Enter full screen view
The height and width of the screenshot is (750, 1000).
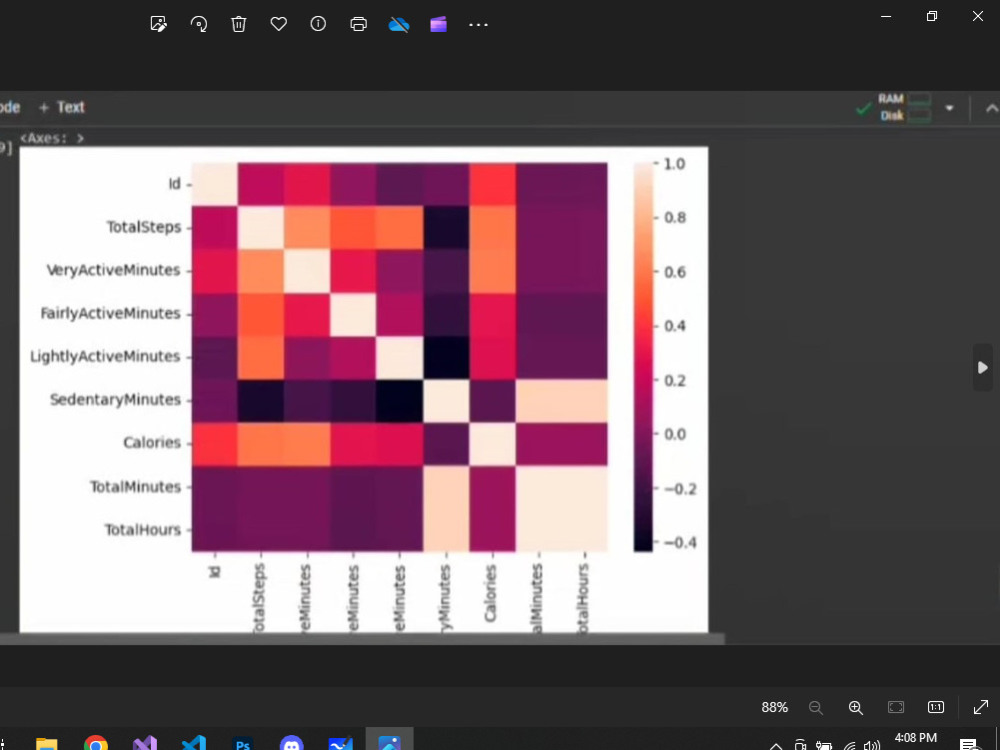(981, 707)
